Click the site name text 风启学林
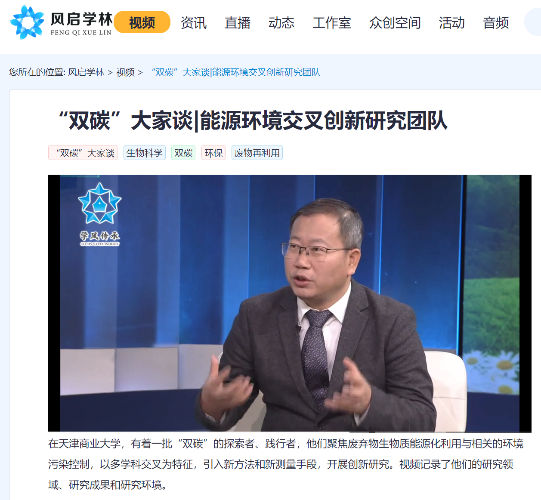541x500 pixels. pyautogui.click(x=81, y=19)
